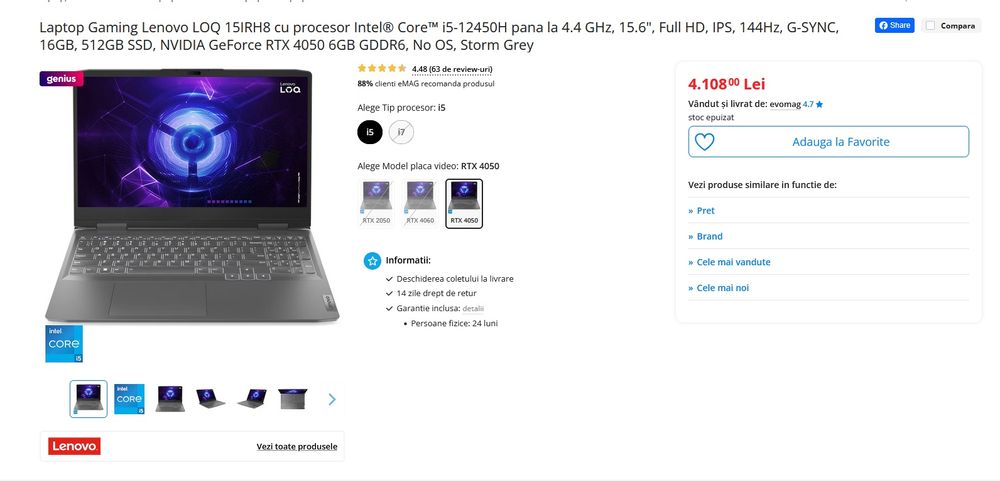1000x481 pixels.
Task: Select the i7 processor option
Action: coord(401,132)
